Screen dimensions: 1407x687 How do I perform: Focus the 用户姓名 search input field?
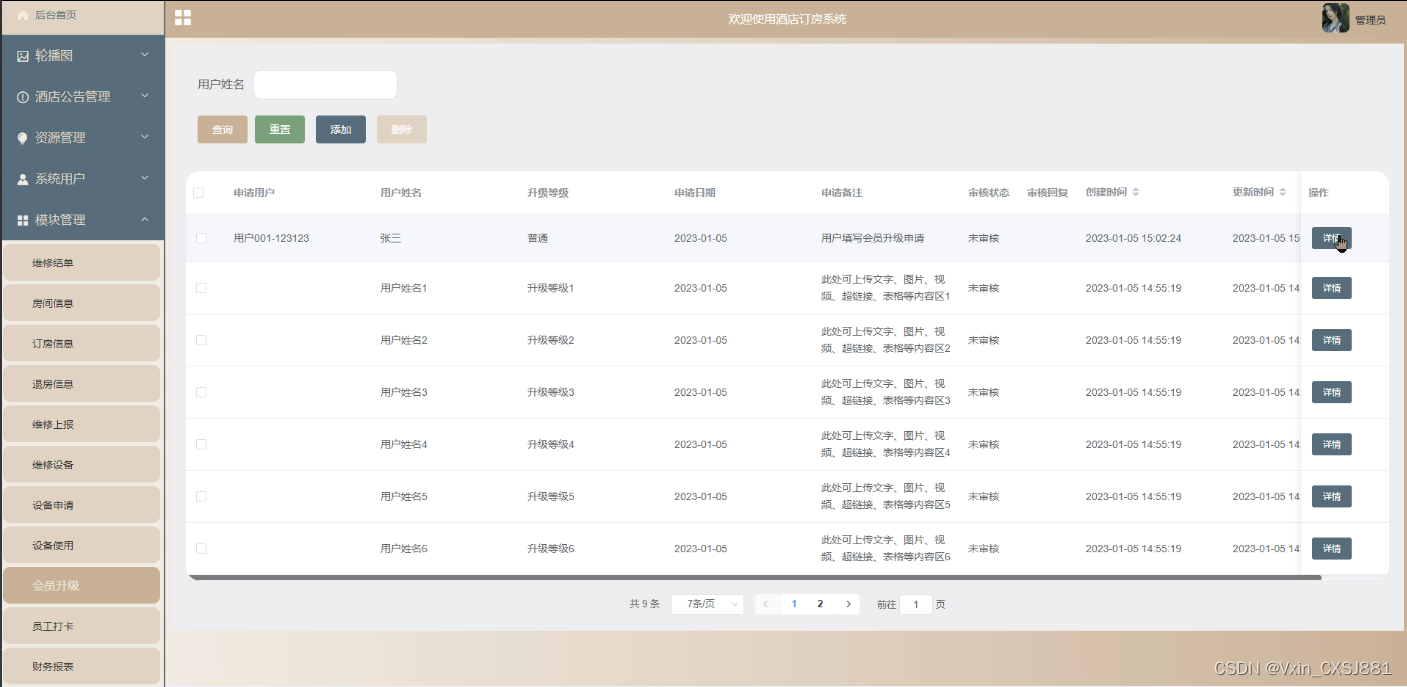tap(325, 85)
